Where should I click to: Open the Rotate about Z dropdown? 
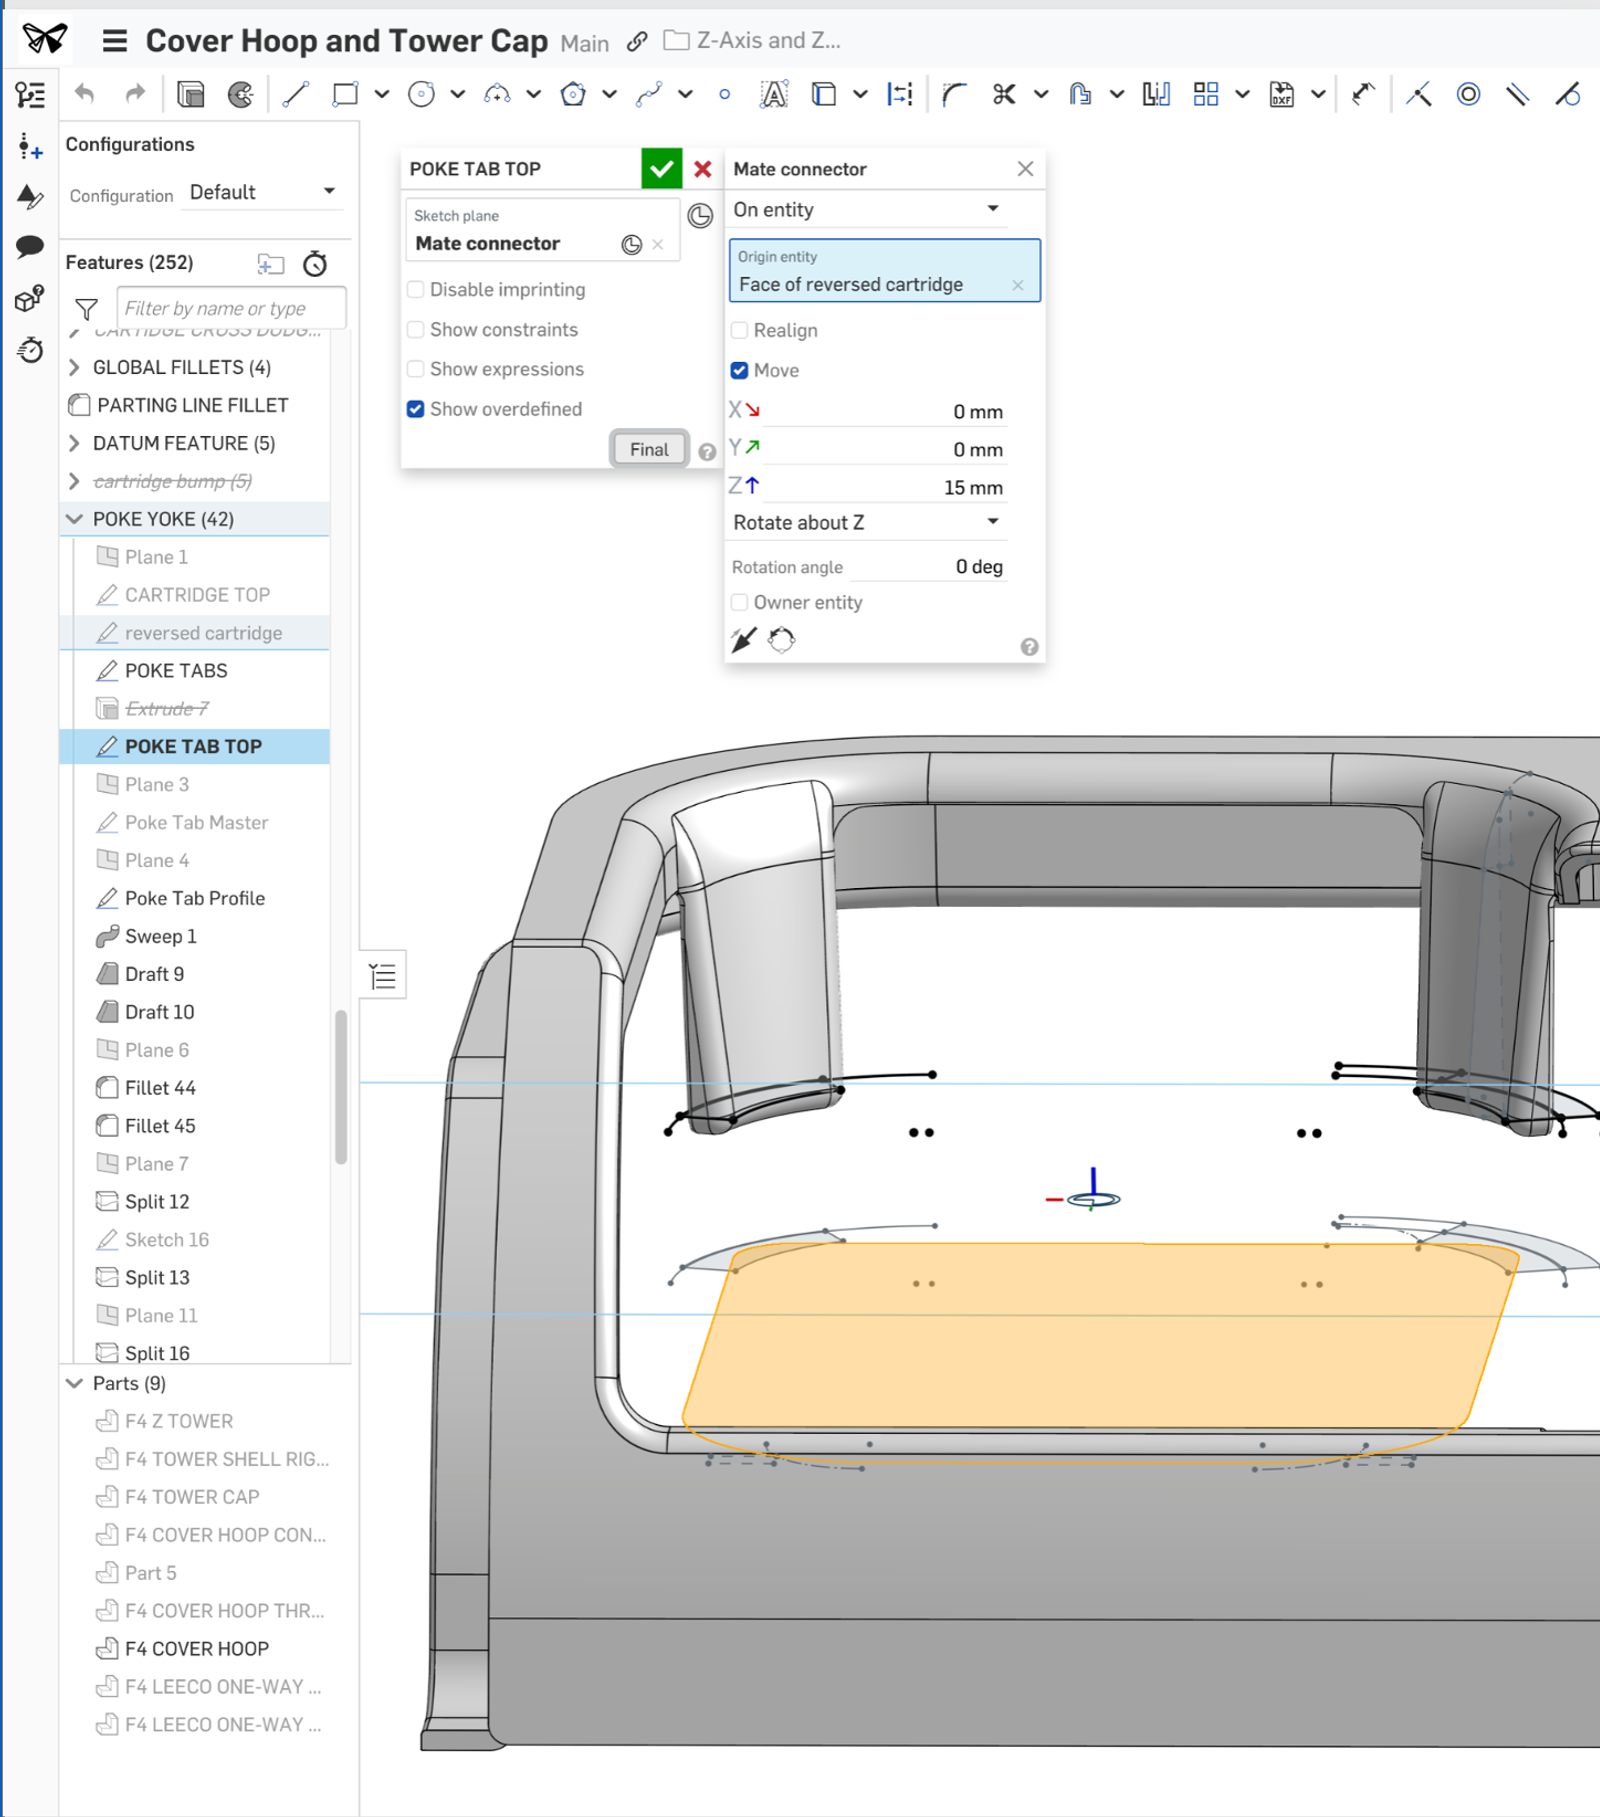[x=866, y=521]
